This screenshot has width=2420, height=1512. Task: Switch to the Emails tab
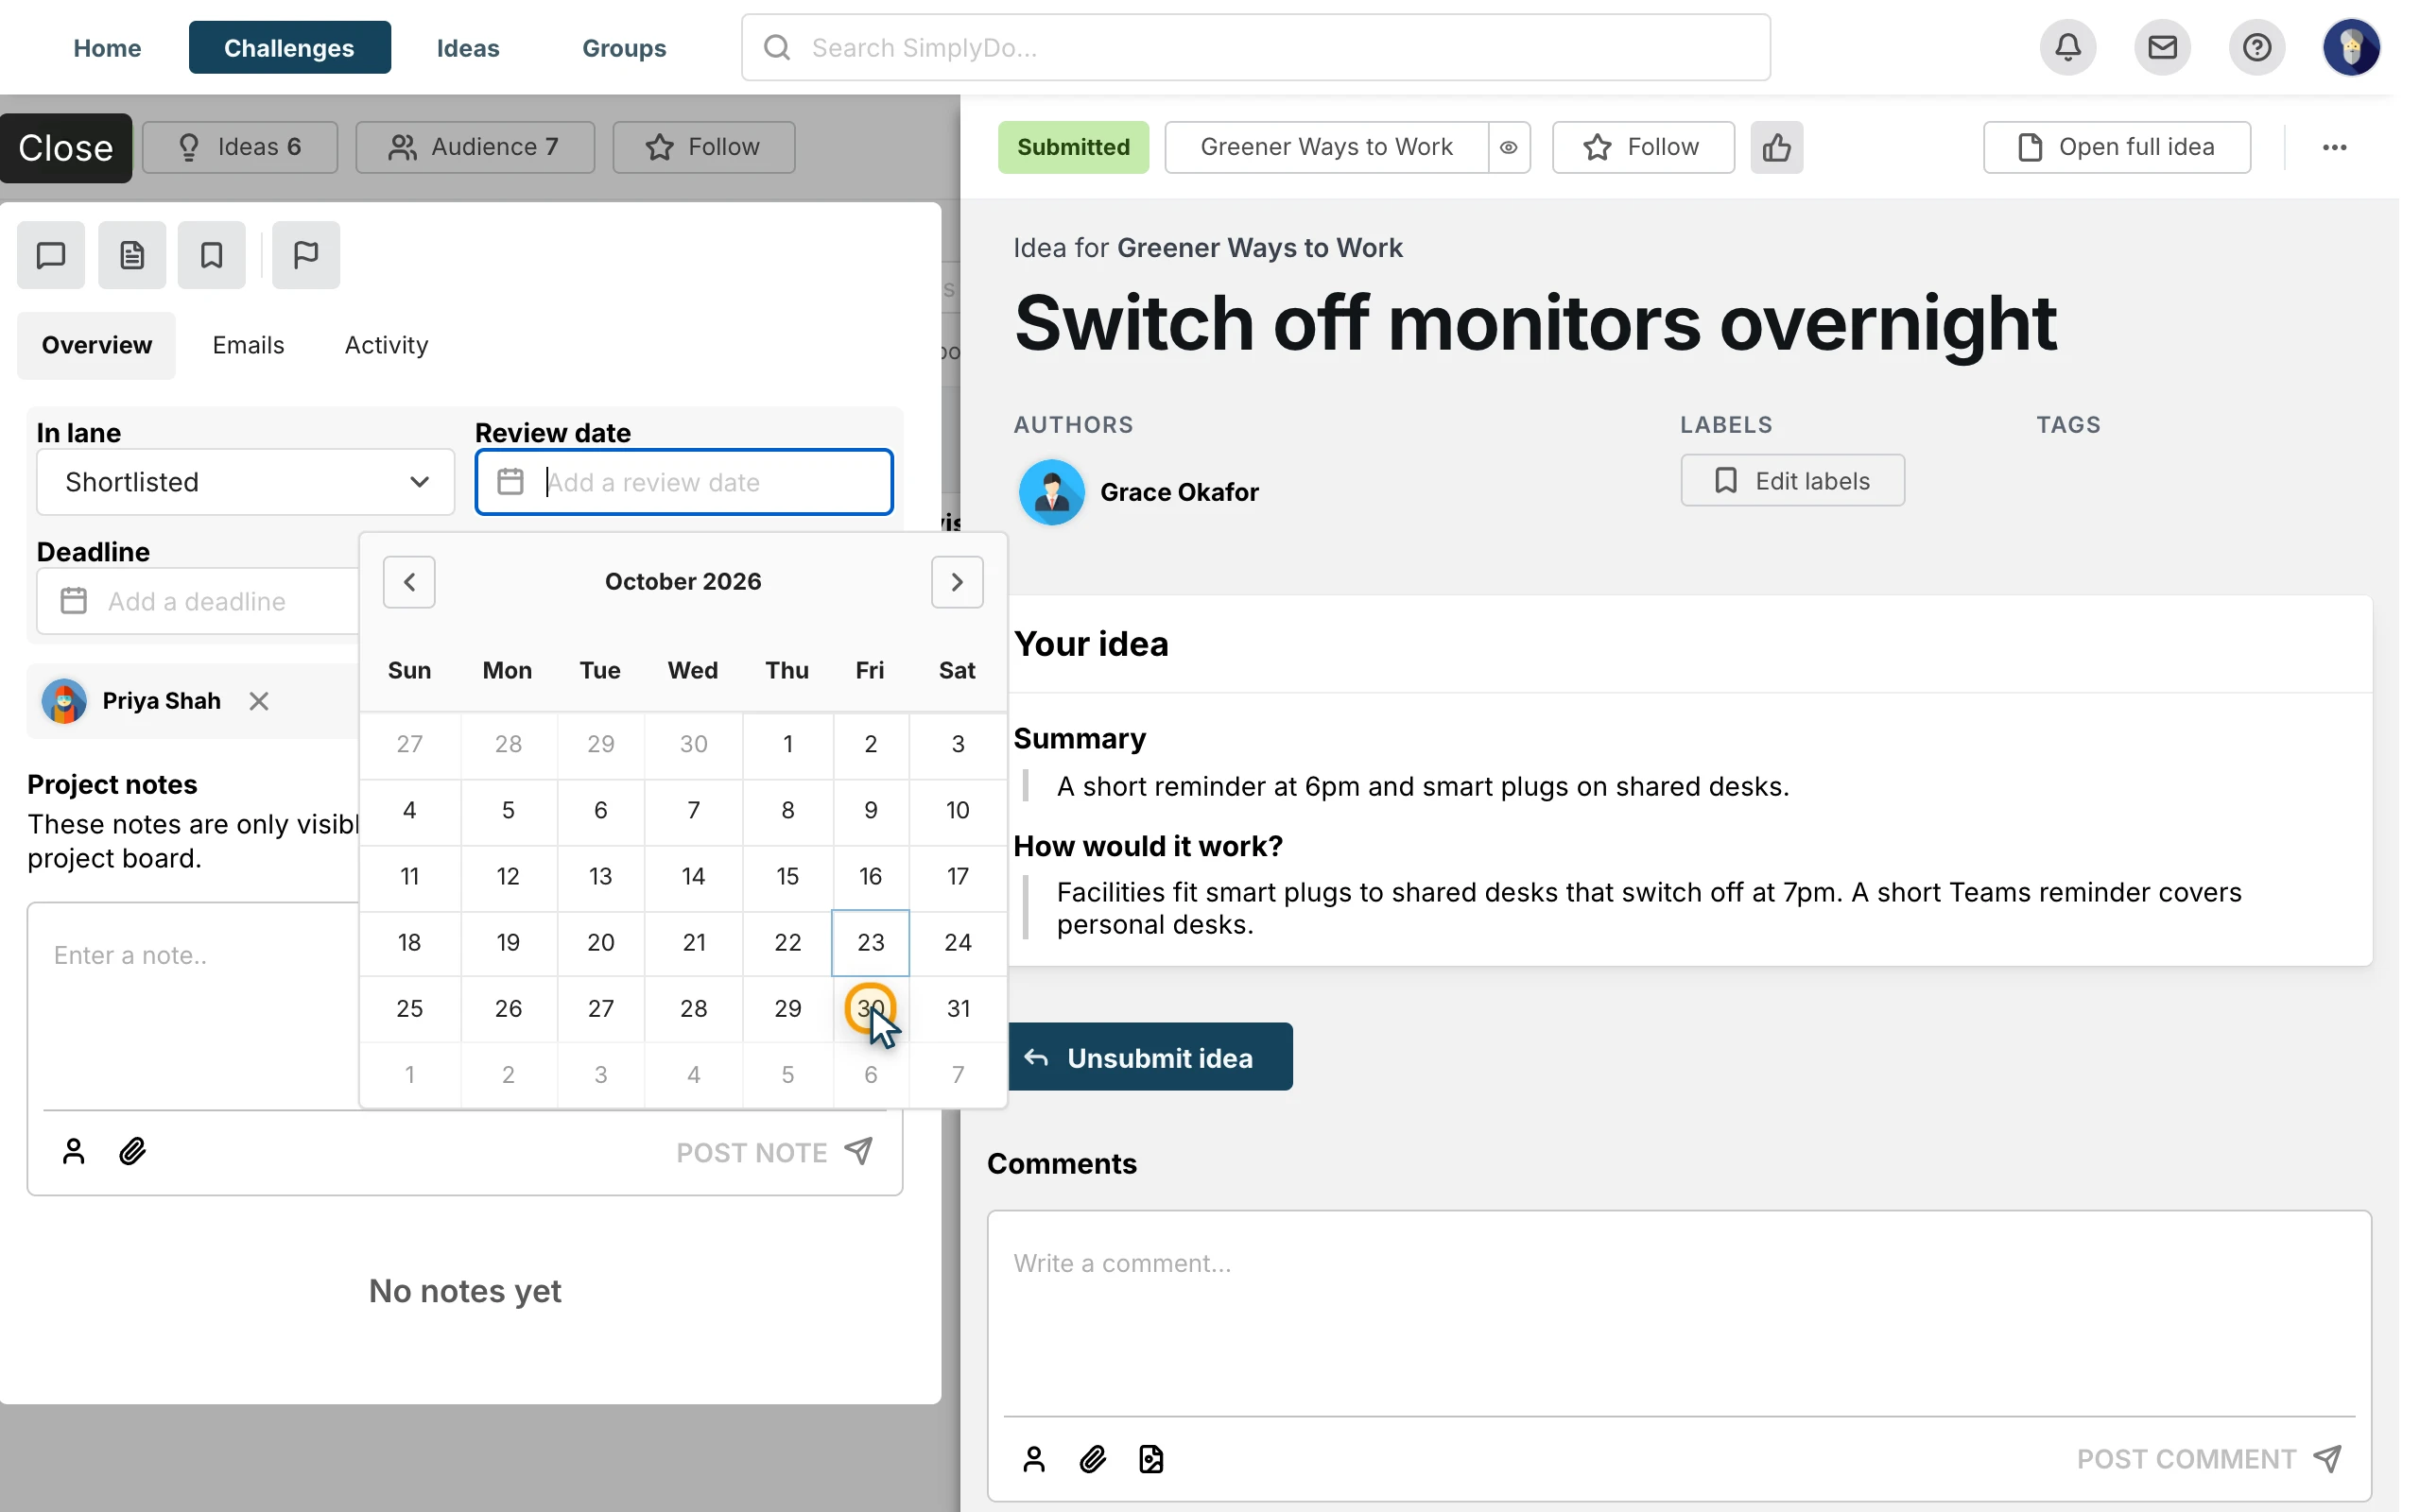click(248, 345)
